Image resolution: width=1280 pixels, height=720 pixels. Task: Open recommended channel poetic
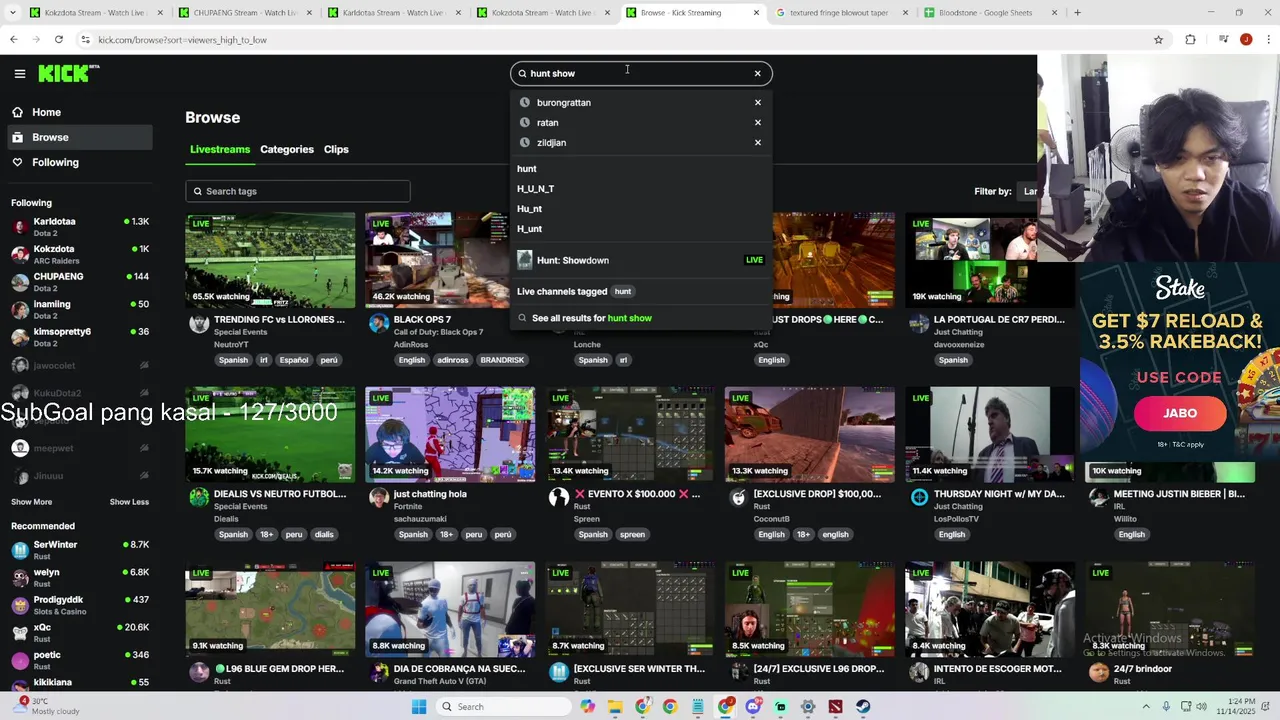80,659
